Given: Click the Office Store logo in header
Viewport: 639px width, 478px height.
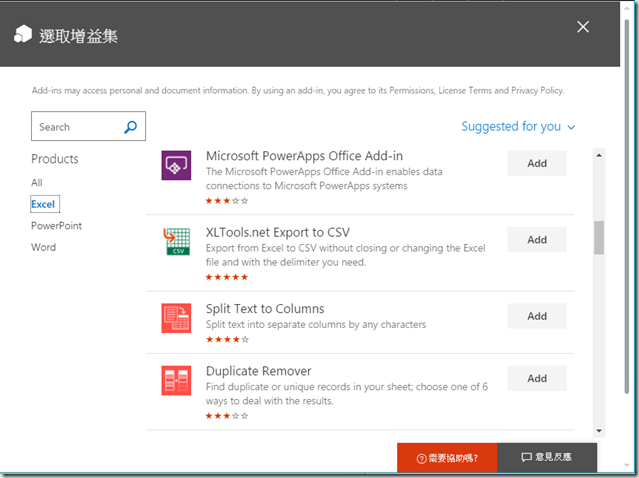Looking at the screenshot, I should pyautogui.click(x=22, y=35).
